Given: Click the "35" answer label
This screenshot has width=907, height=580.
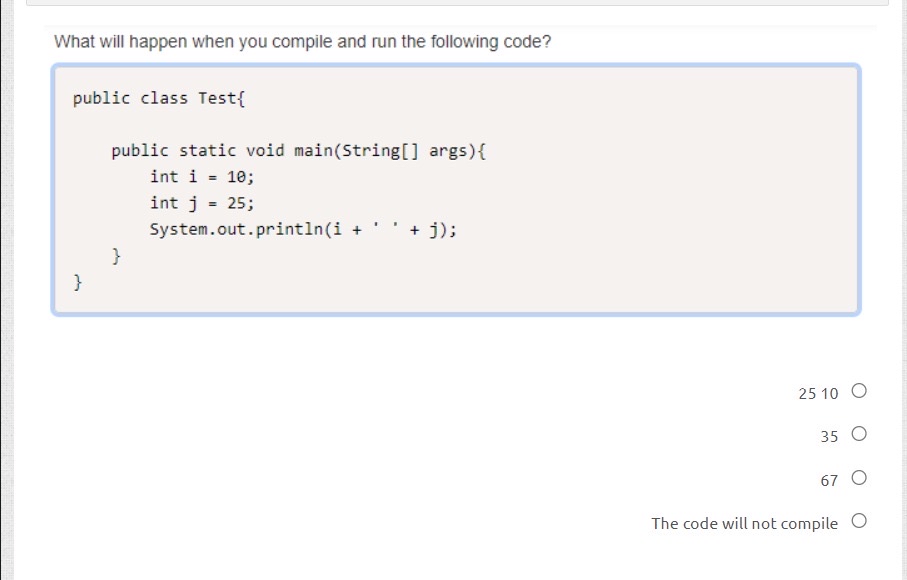Looking at the screenshot, I should (x=830, y=436).
